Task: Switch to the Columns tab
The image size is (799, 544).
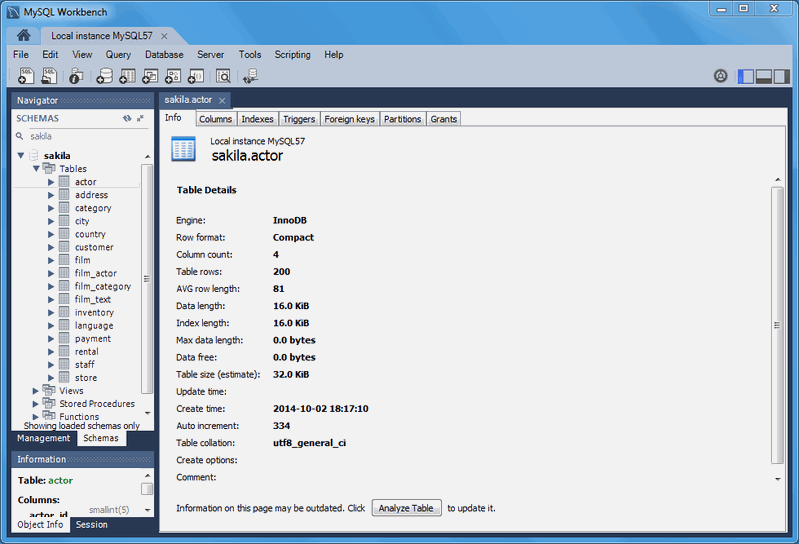Action: tap(216, 119)
